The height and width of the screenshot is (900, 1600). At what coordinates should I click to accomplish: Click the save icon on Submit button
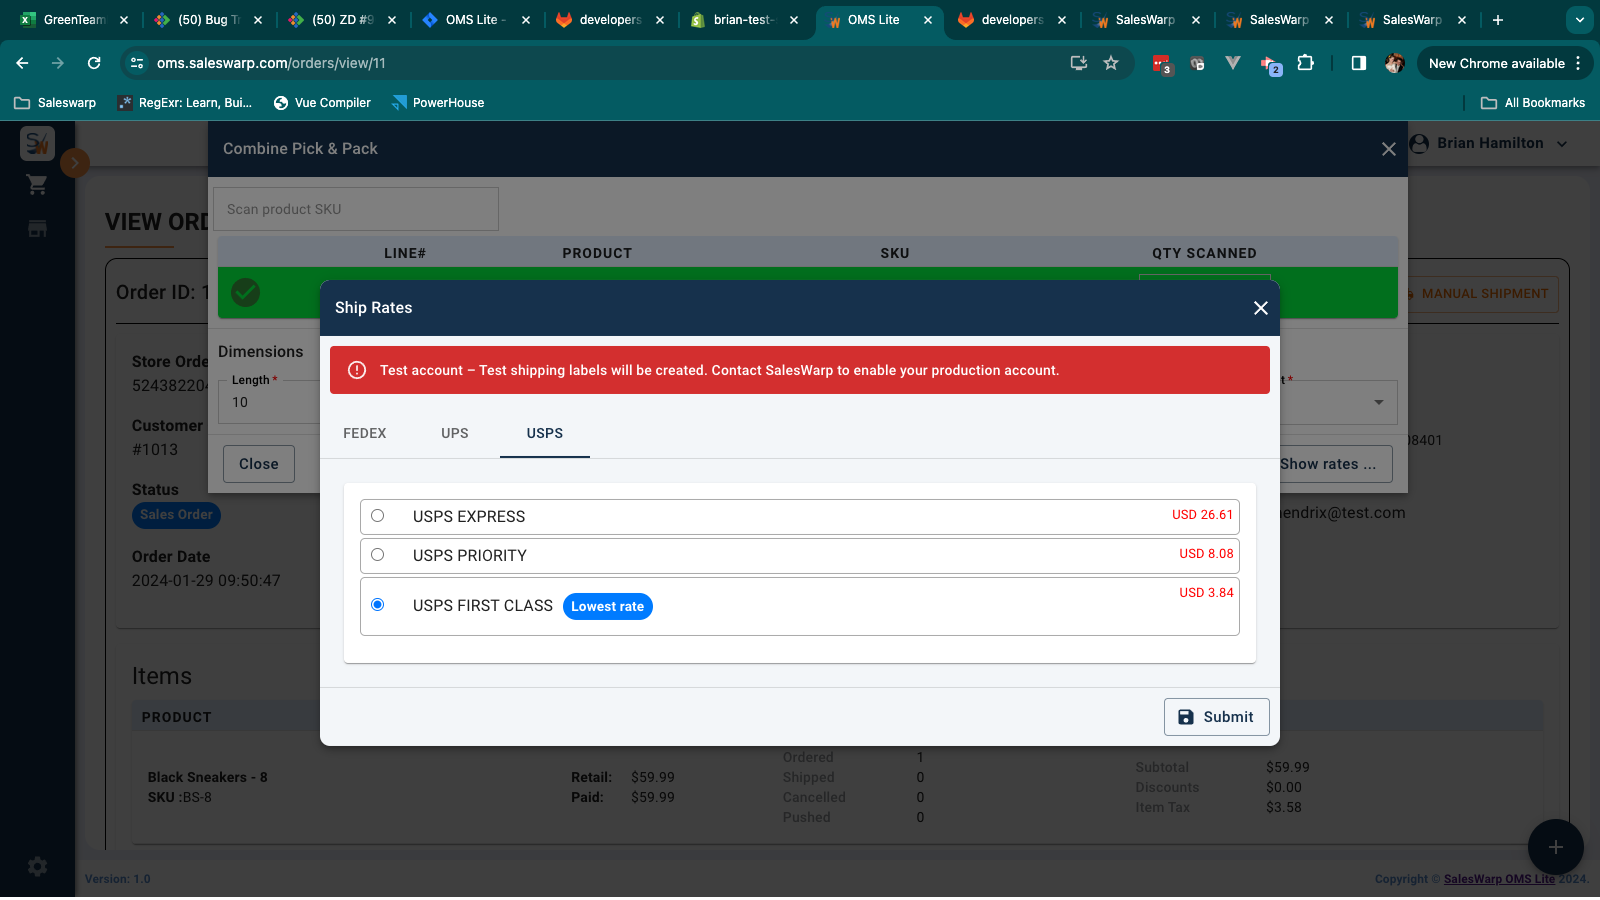point(1186,717)
